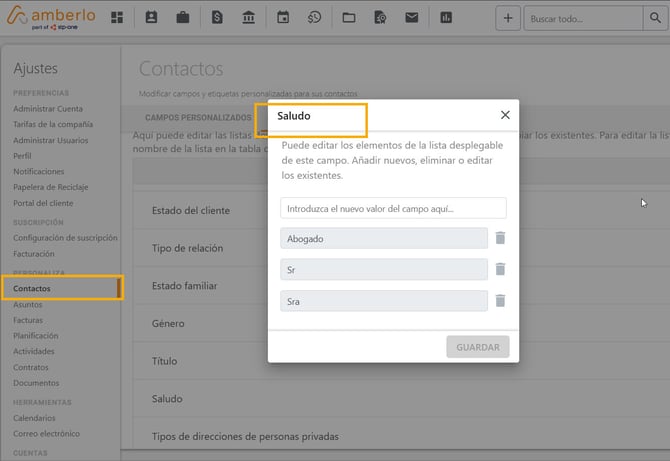The width and height of the screenshot is (670, 461).
Task: Open Configuración de suscripción
Action: pyautogui.click(x=65, y=238)
